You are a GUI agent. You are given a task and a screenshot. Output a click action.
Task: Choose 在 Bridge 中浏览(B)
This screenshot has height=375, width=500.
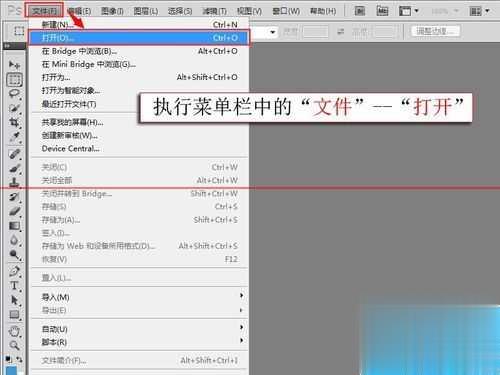(x=140, y=51)
